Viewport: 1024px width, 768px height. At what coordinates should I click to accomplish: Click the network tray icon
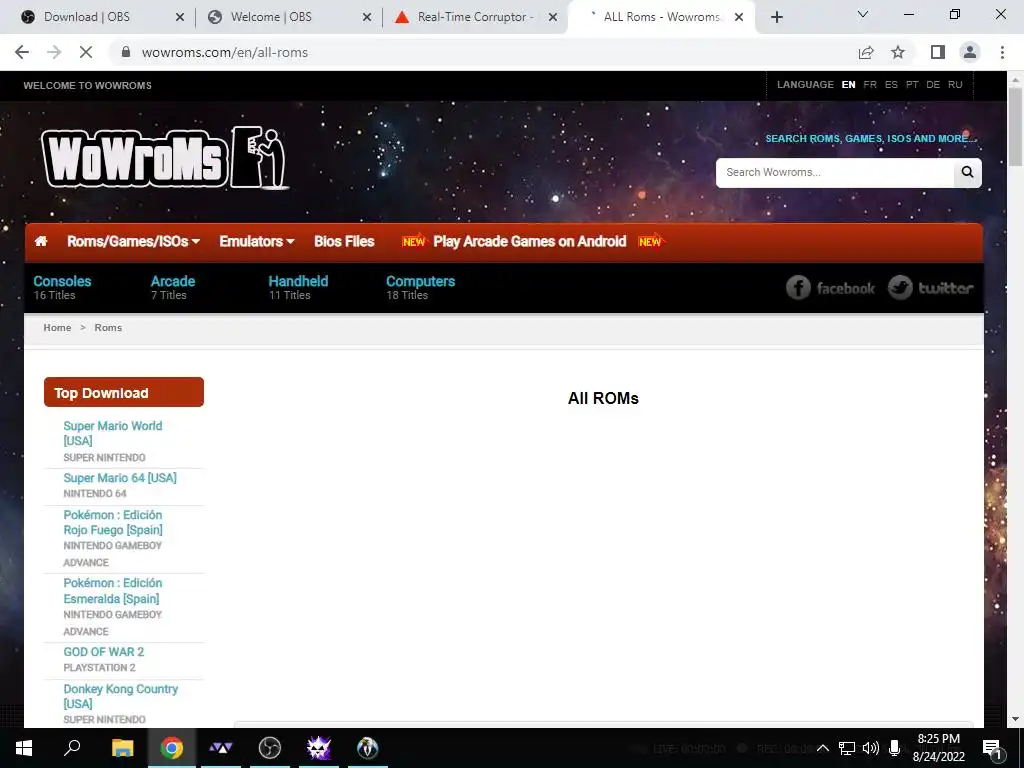click(x=846, y=748)
